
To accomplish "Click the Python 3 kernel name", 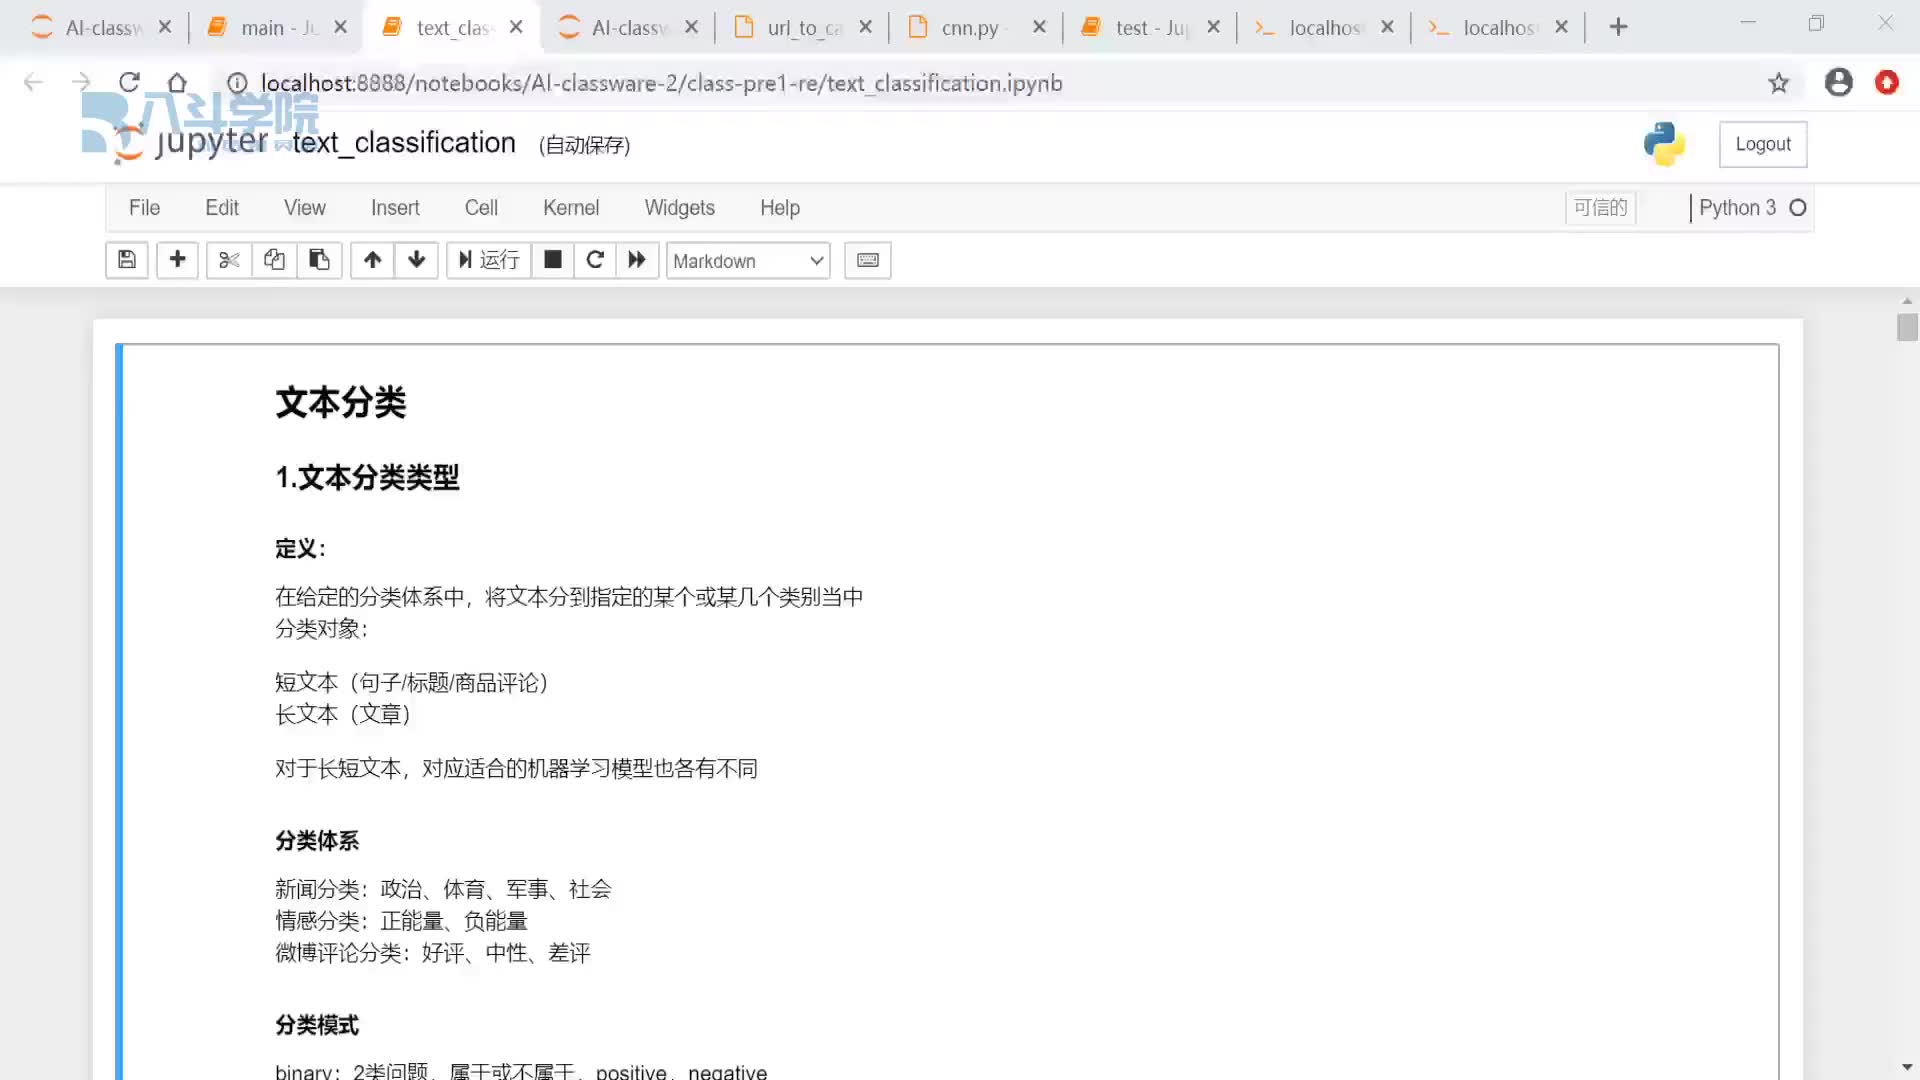I will 1738,208.
